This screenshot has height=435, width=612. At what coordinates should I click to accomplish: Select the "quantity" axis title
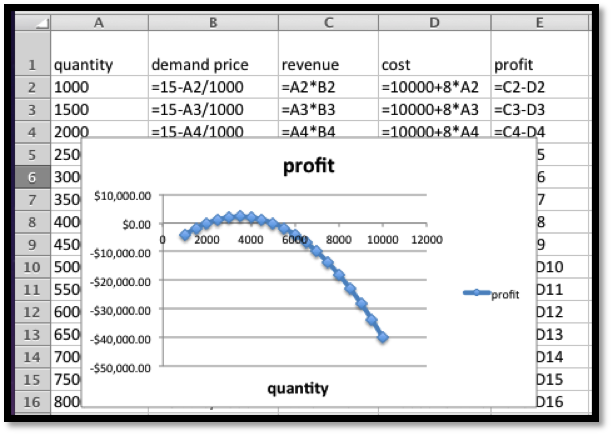(297, 388)
